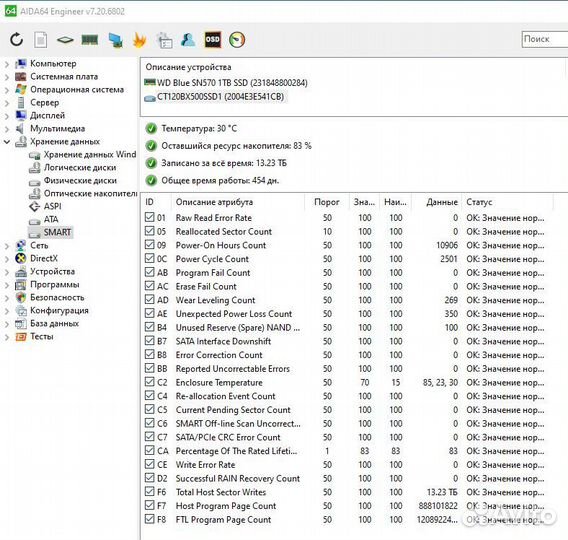
Task: Open the Report page icon
Action: point(41,39)
